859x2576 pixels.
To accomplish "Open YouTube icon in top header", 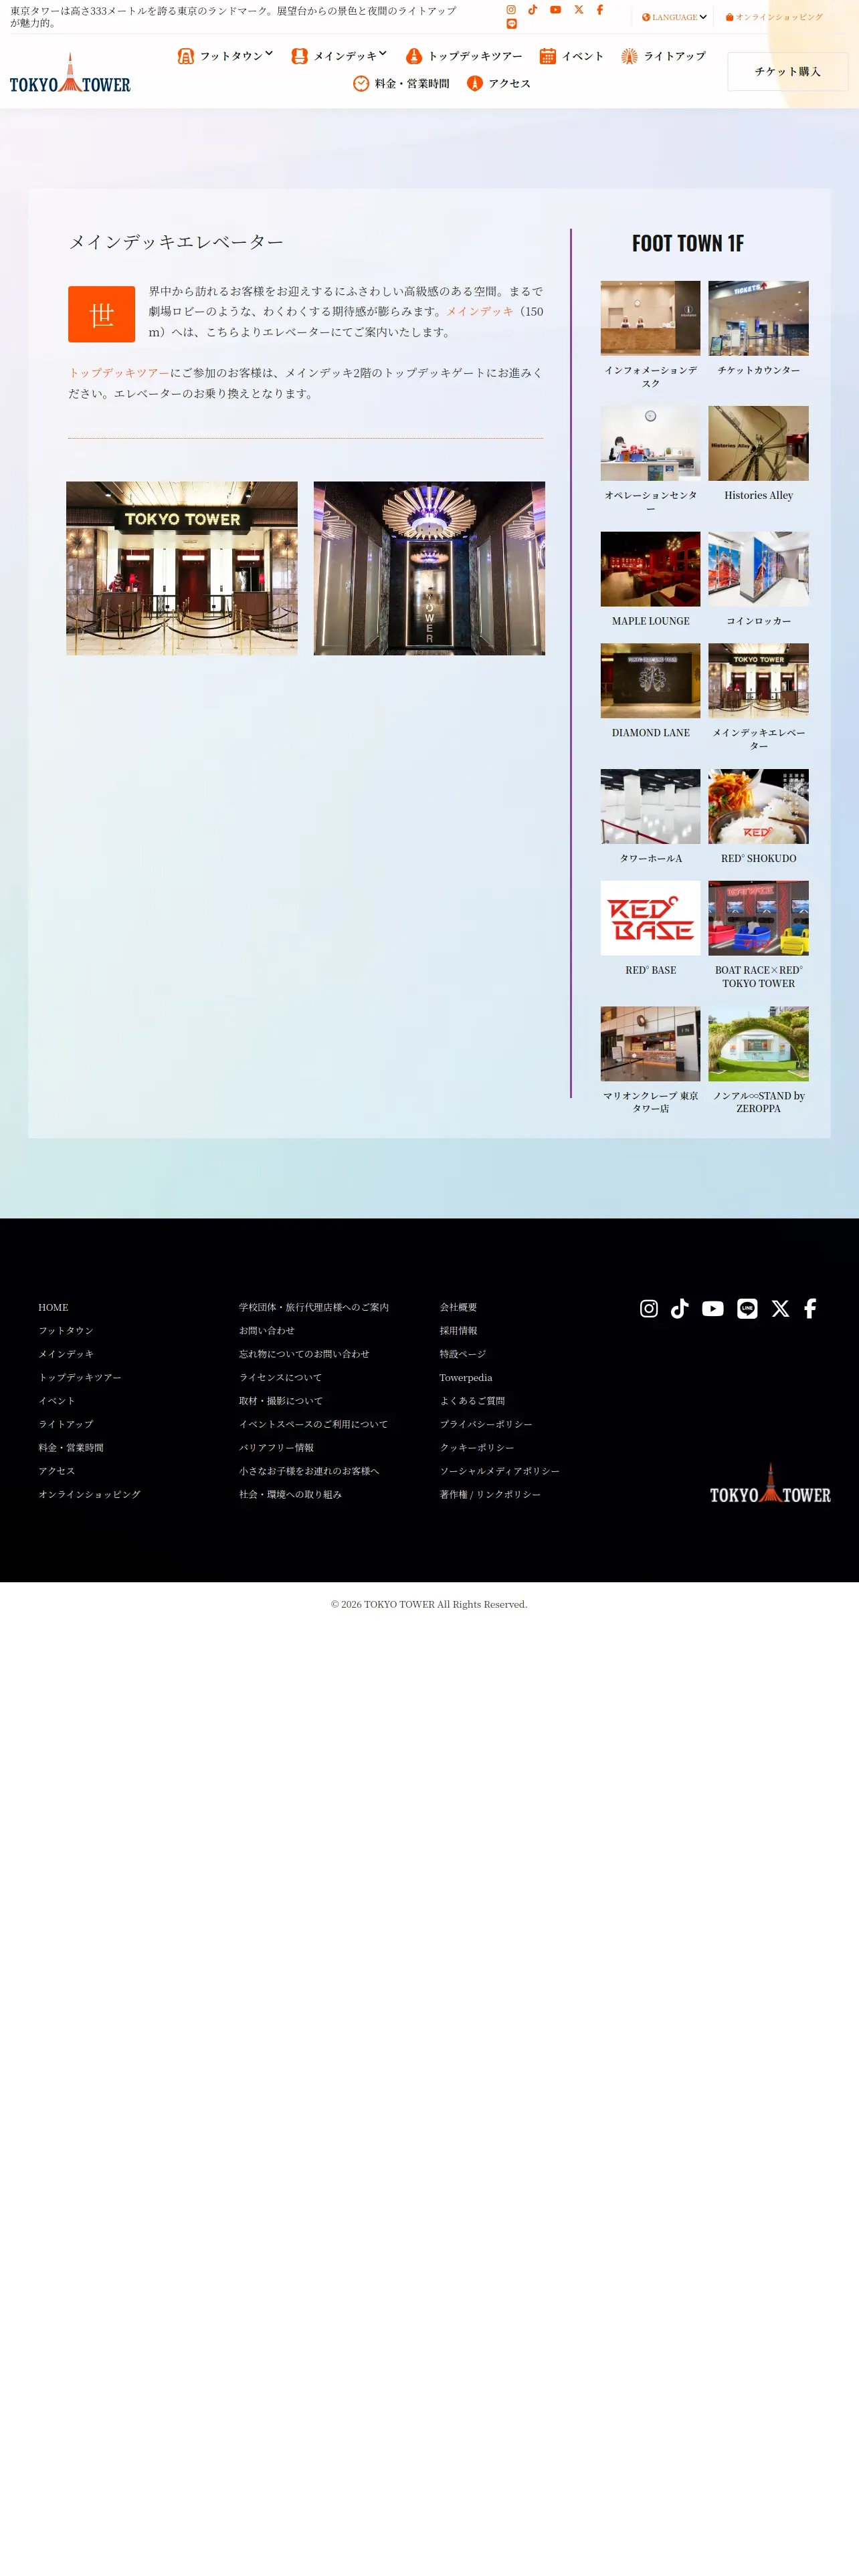I will click(555, 10).
